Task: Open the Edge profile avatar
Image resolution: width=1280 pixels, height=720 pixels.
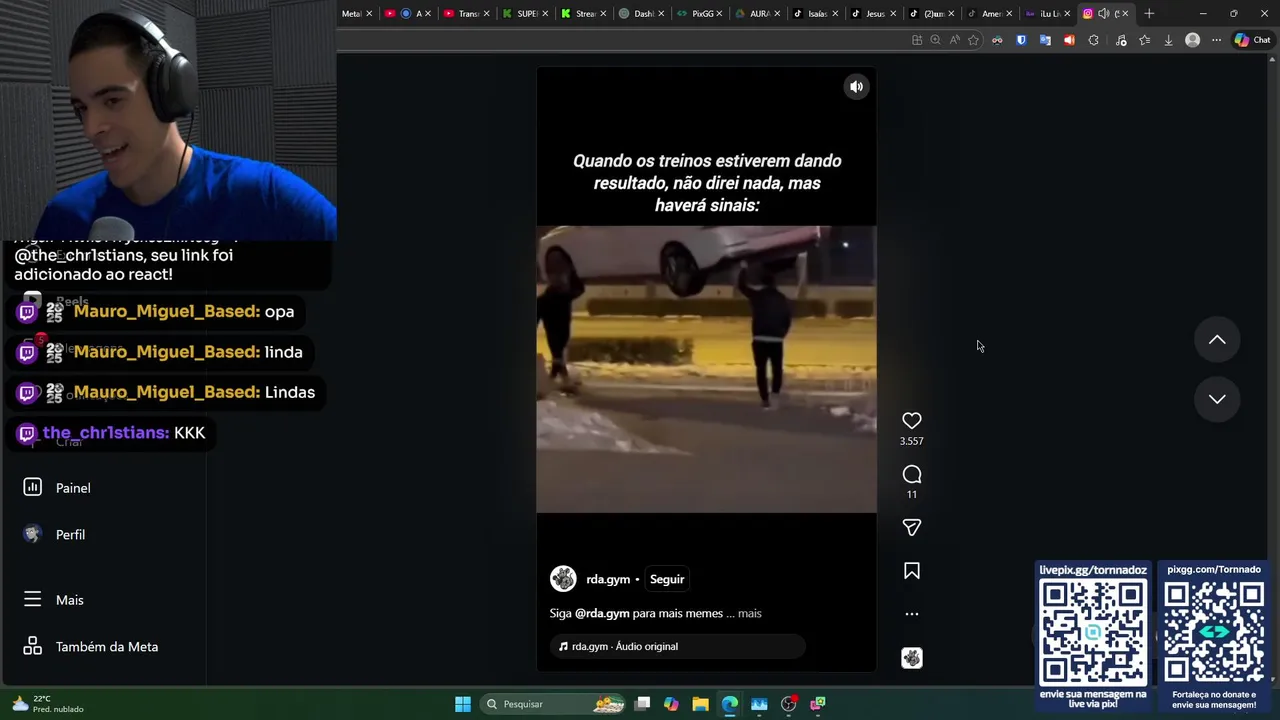Action: coord(1192,40)
